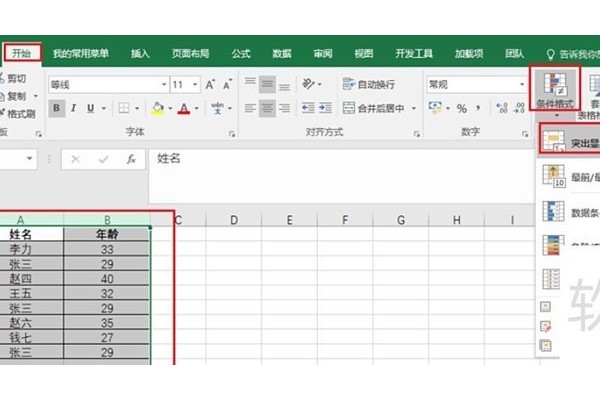Toggle Underline formatting
The height and width of the screenshot is (400, 600).
pos(90,108)
